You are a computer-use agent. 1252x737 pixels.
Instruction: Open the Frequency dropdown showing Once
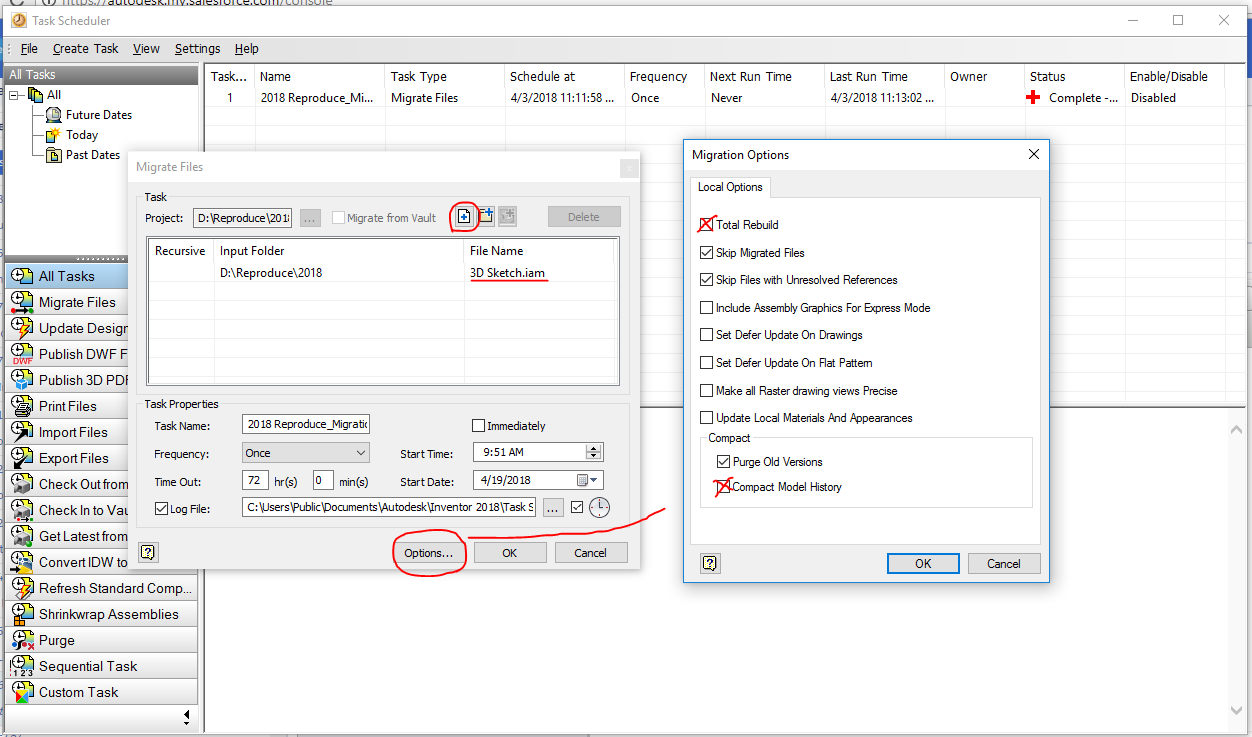pyautogui.click(x=306, y=453)
